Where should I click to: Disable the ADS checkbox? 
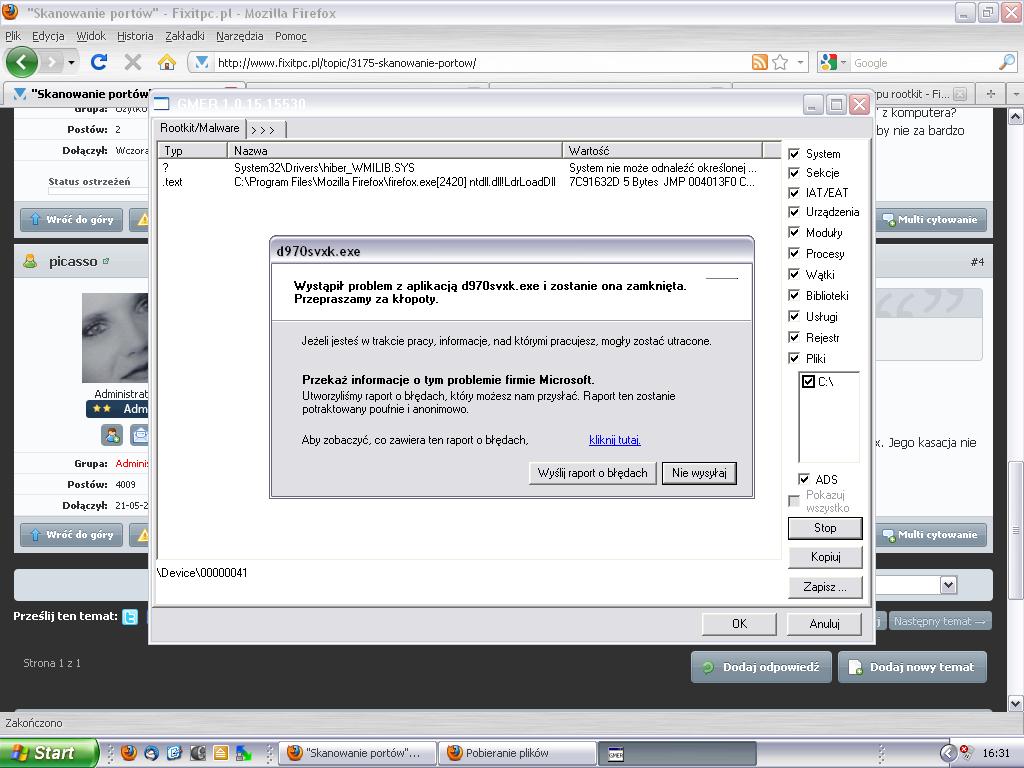coord(804,479)
